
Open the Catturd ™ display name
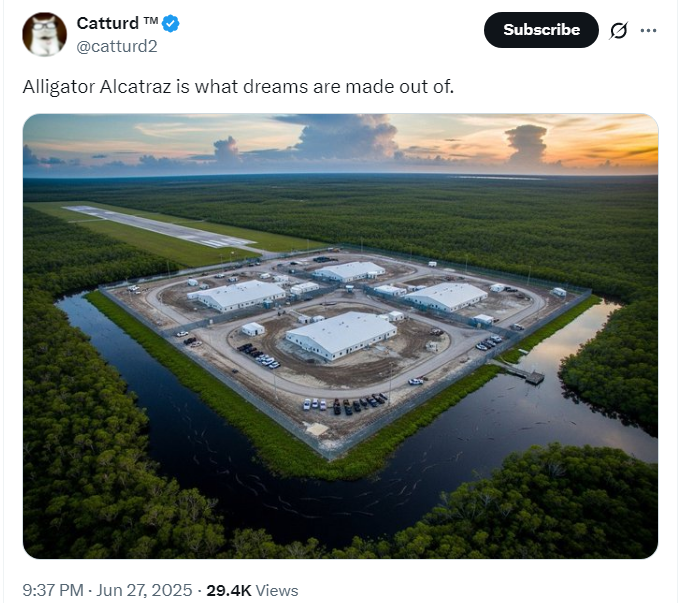(117, 23)
